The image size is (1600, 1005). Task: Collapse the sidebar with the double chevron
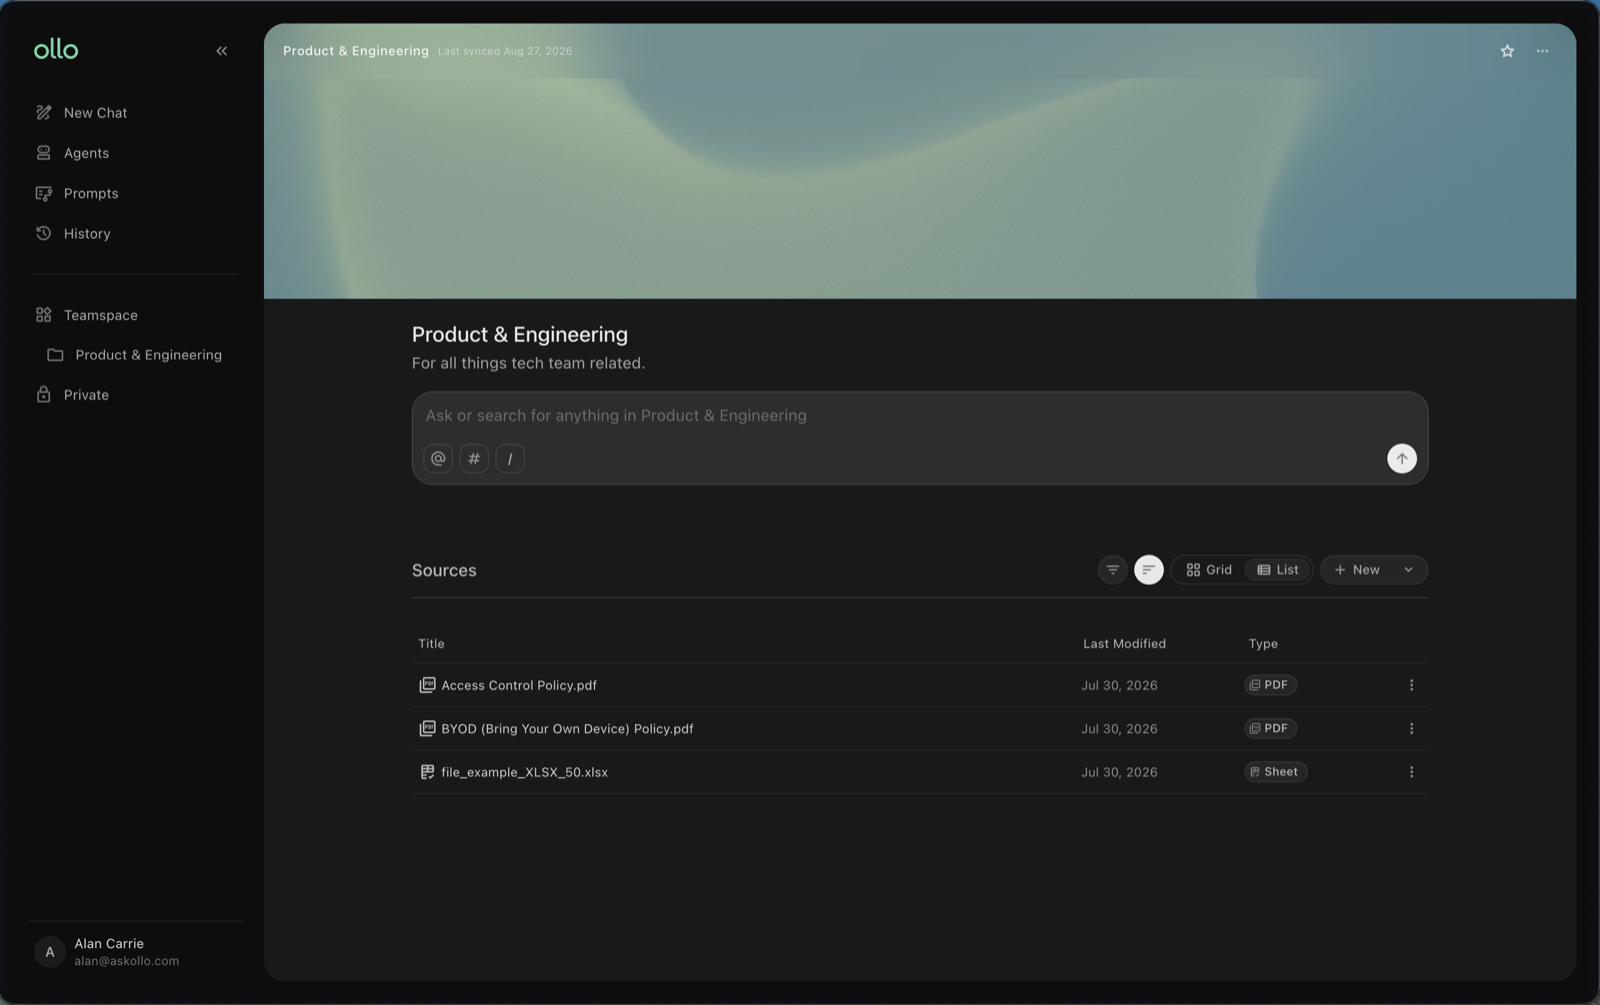[x=222, y=51]
